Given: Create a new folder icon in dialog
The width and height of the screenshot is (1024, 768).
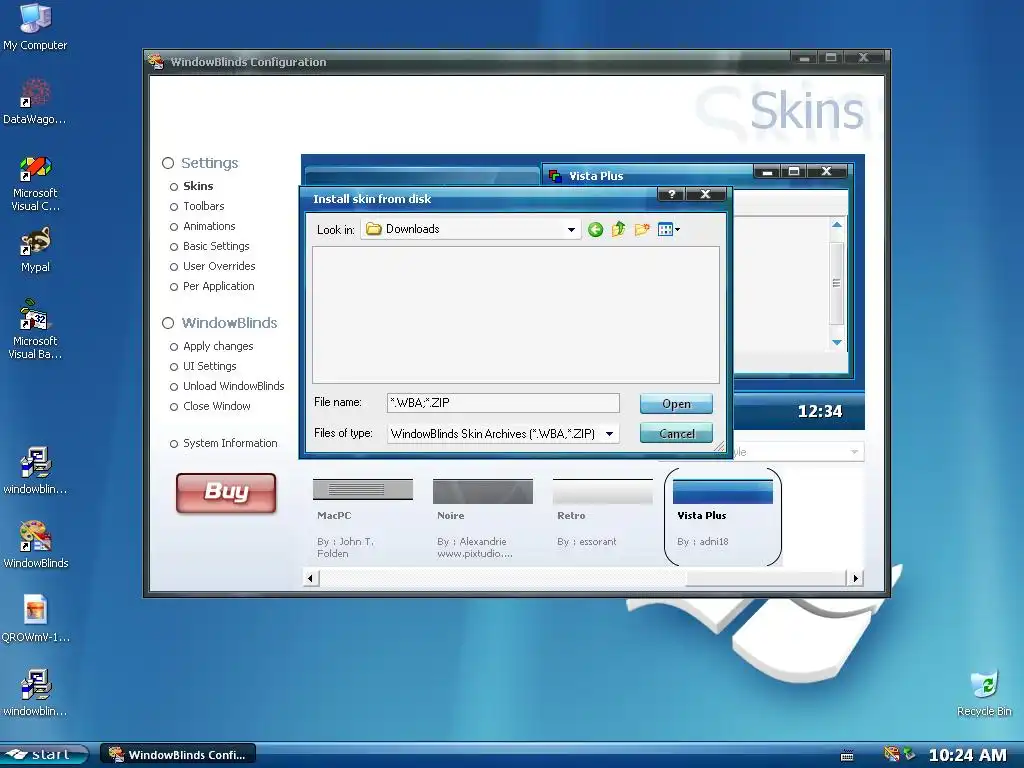Looking at the screenshot, I should click(x=642, y=229).
